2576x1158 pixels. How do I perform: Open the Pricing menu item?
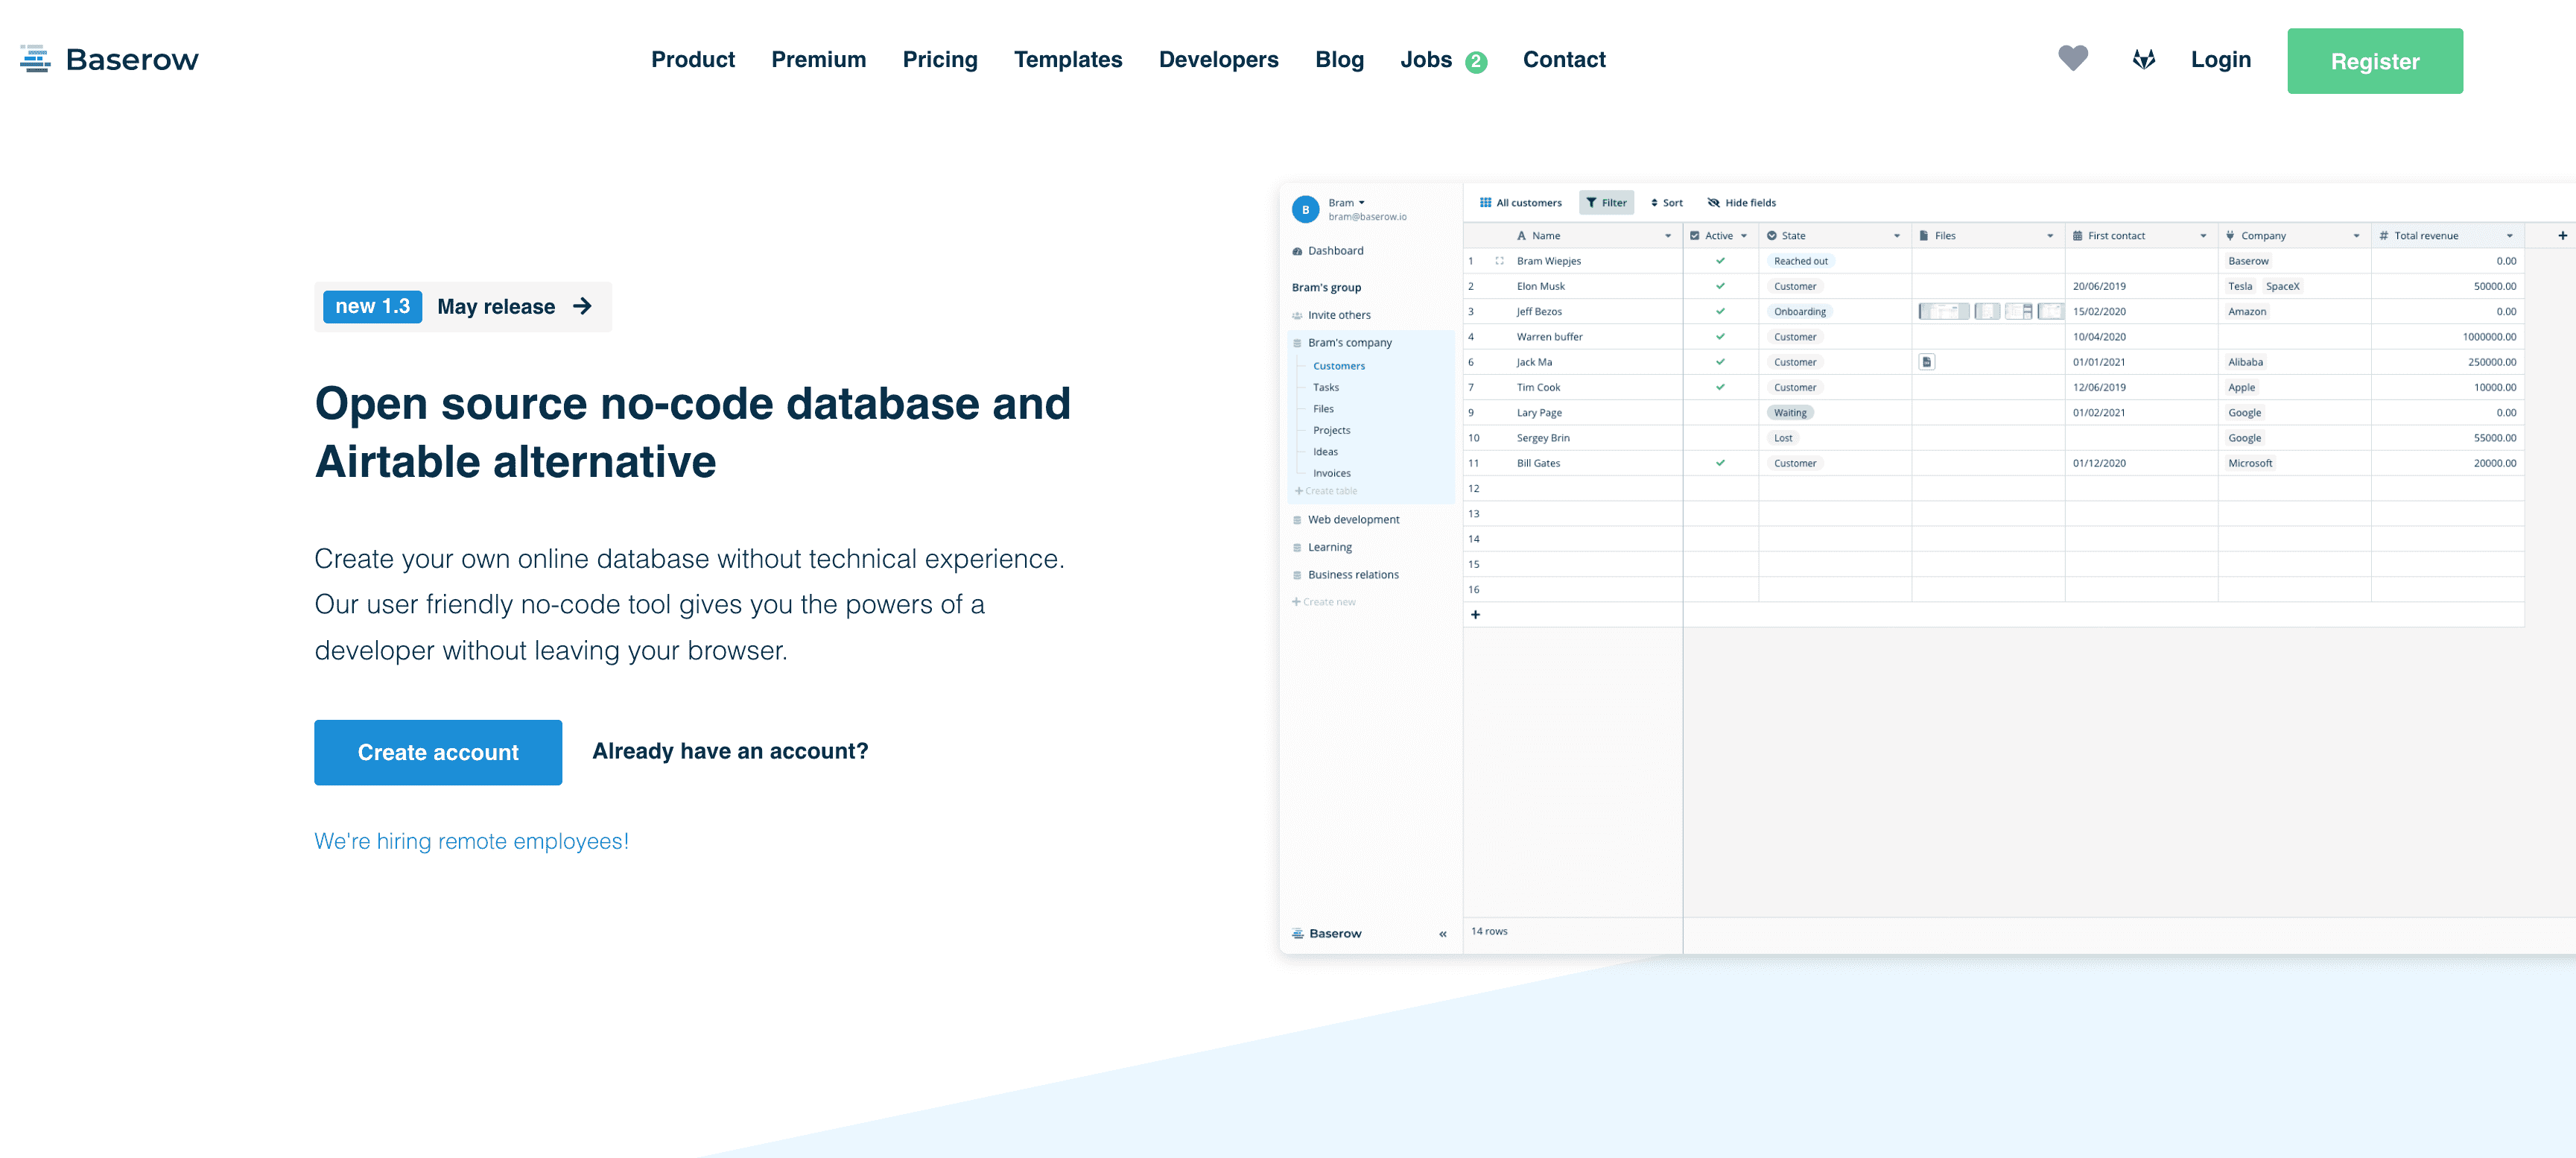point(939,59)
